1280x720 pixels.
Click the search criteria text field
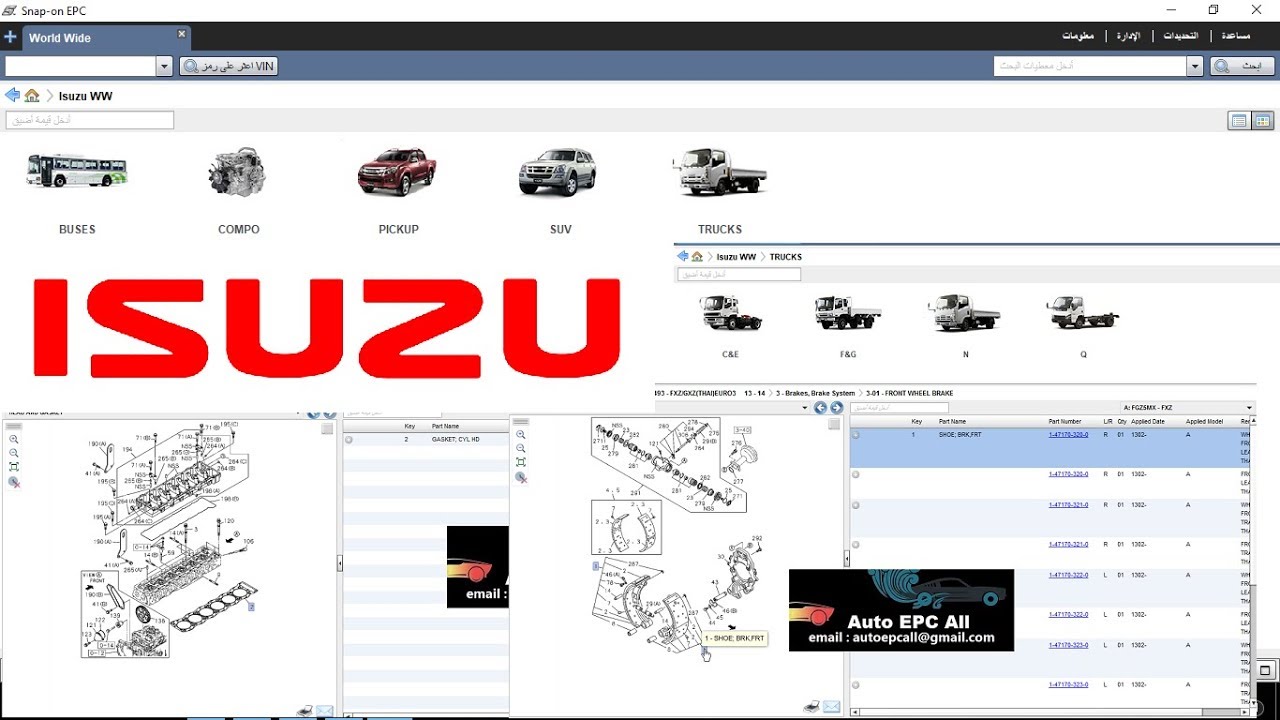(x=1090, y=66)
